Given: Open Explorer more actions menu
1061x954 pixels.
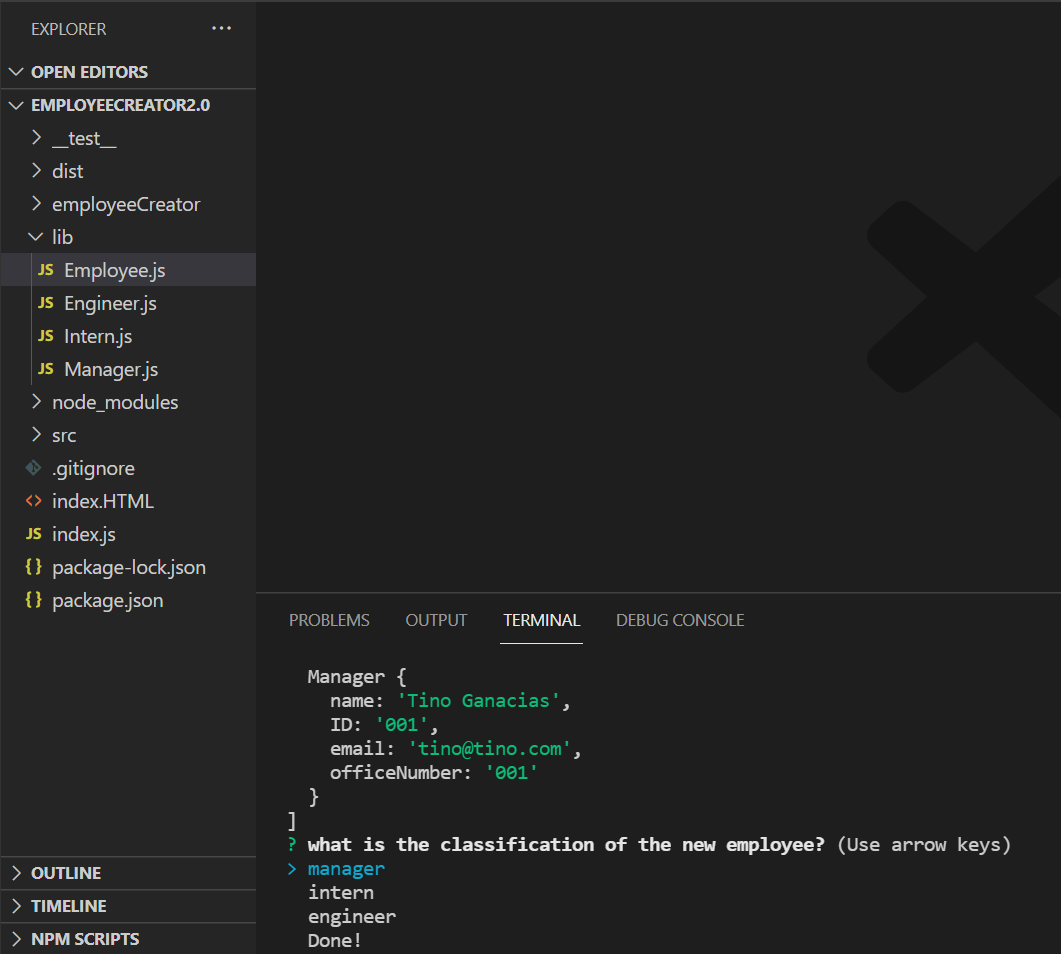Looking at the screenshot, I should pyautogui.click(x=221, y=29).
